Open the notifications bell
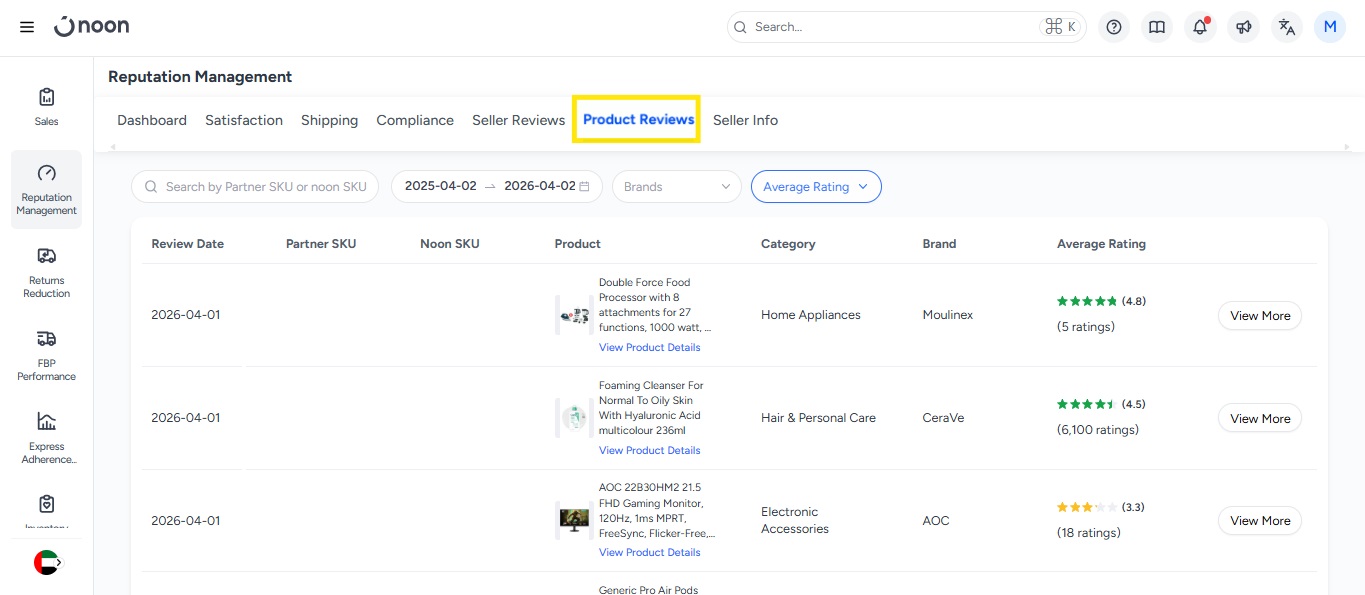 point(1200,27)
